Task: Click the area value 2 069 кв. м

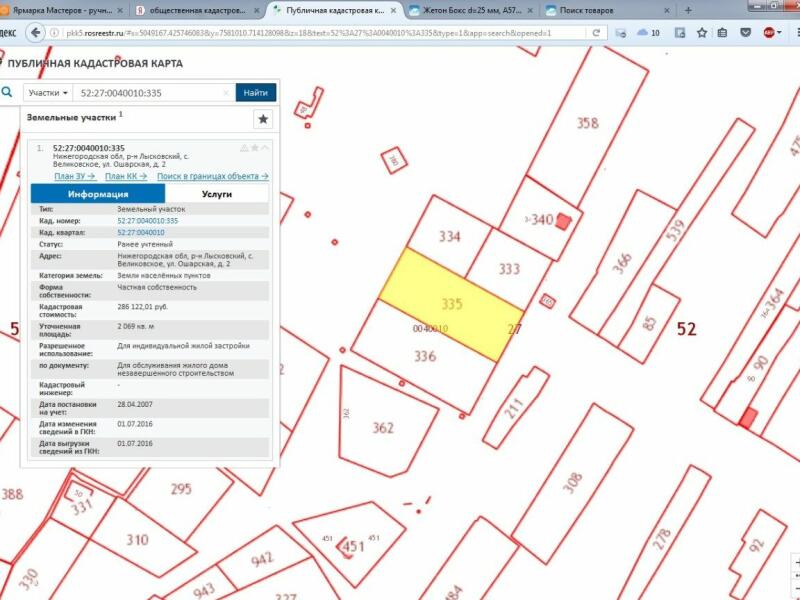Action: click(136, 326)
